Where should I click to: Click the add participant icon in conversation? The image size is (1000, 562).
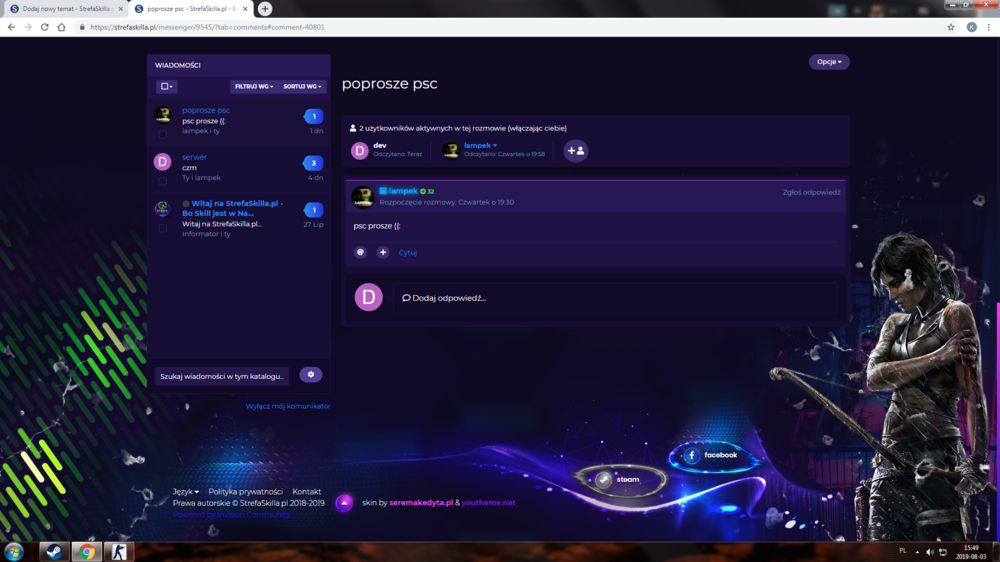[x=575, y=151]
